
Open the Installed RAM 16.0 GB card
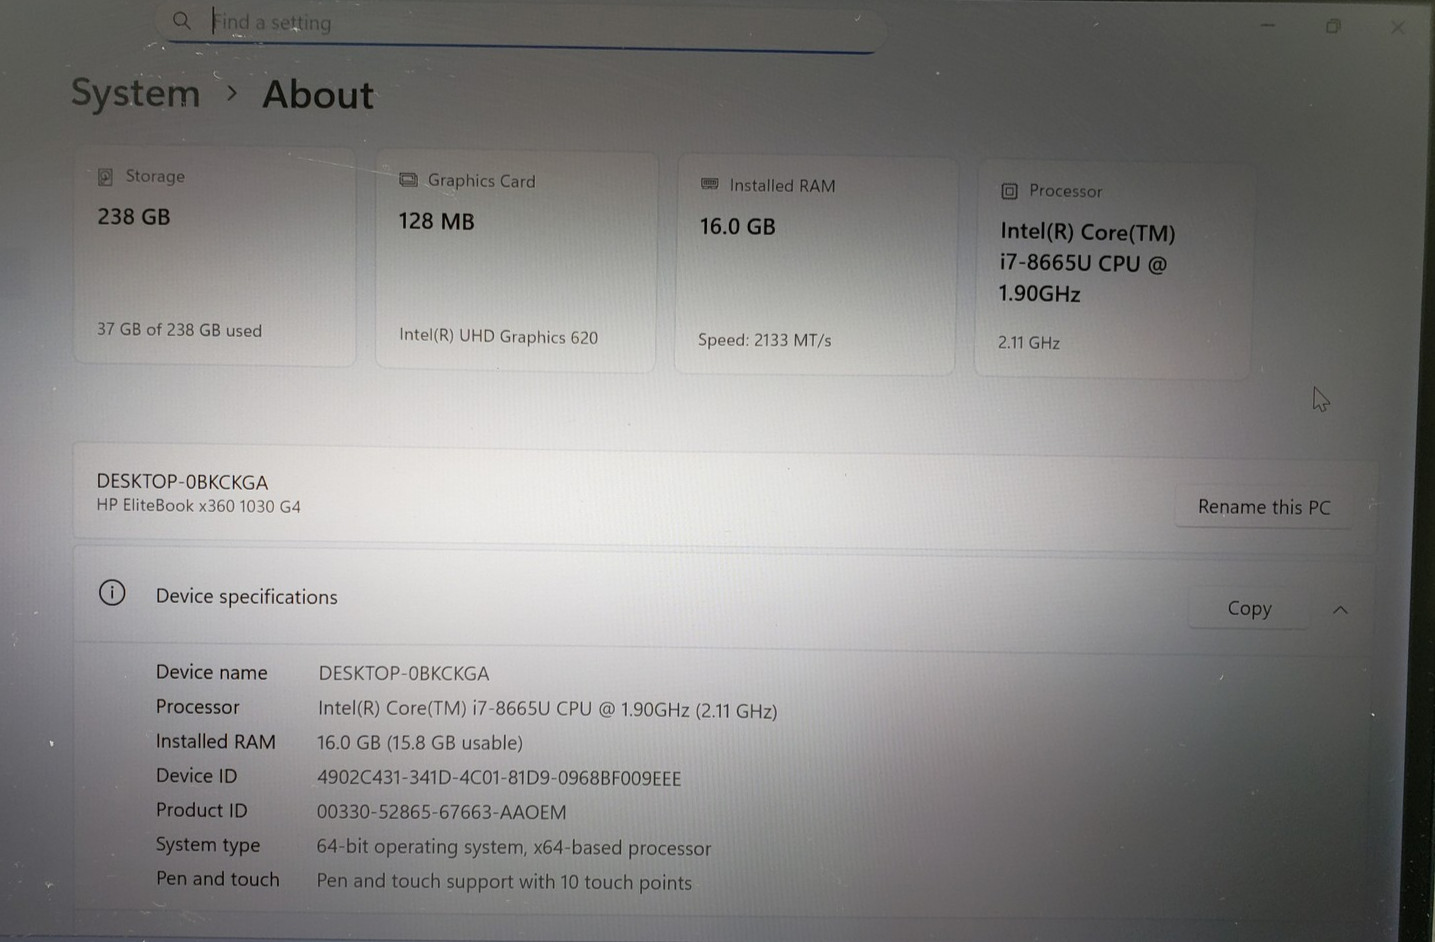815,265
